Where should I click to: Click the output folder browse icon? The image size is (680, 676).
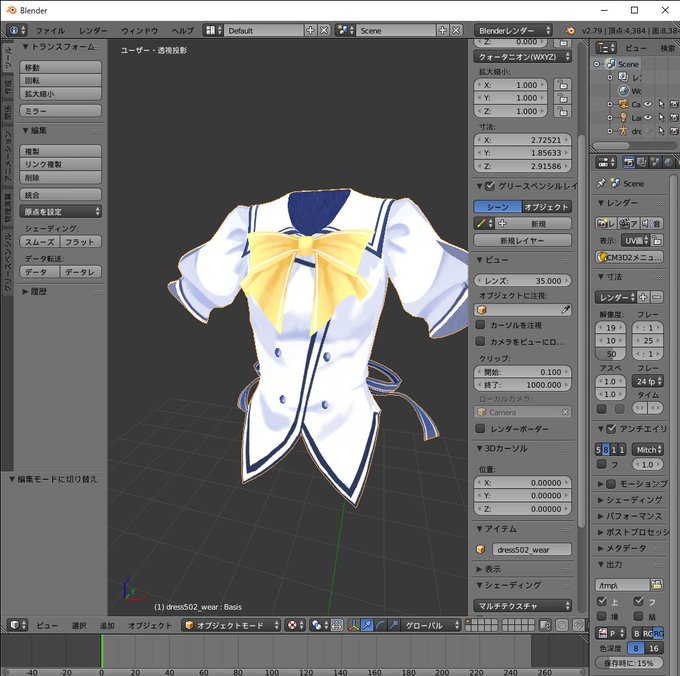(x=657, y=585)
